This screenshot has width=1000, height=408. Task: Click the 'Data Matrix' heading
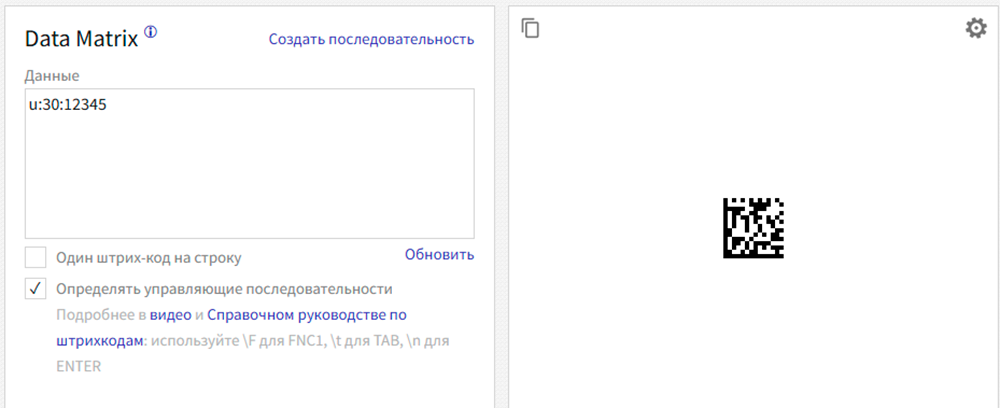tap(82, 40)
